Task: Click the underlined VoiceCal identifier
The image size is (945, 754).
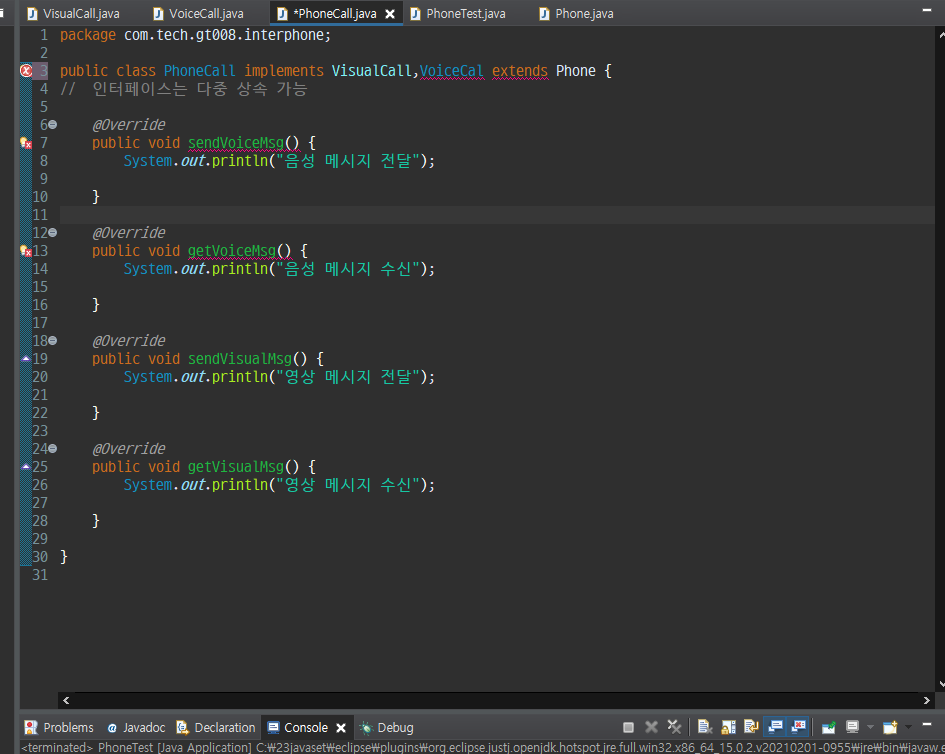Action: click(451, 71)
